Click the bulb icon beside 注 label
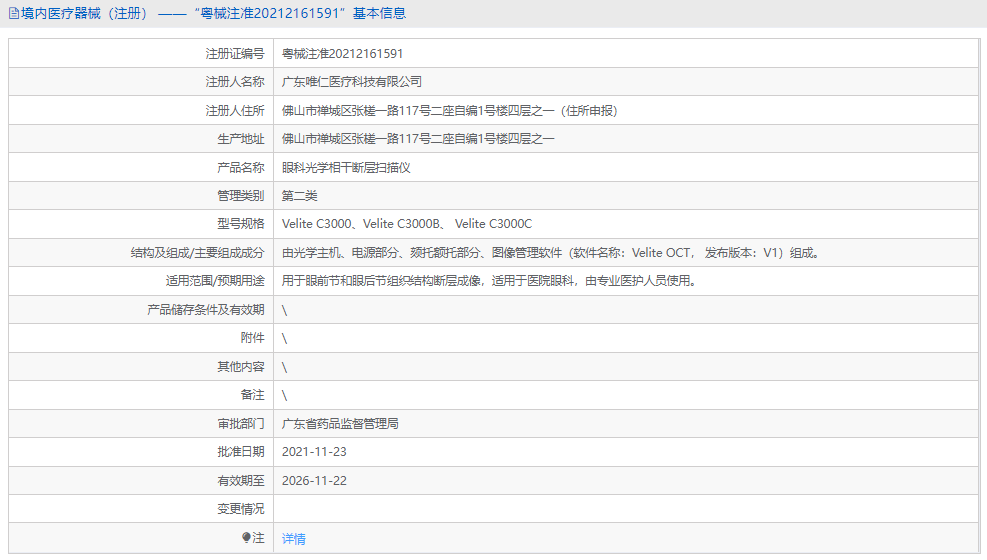 pos(246,537)
